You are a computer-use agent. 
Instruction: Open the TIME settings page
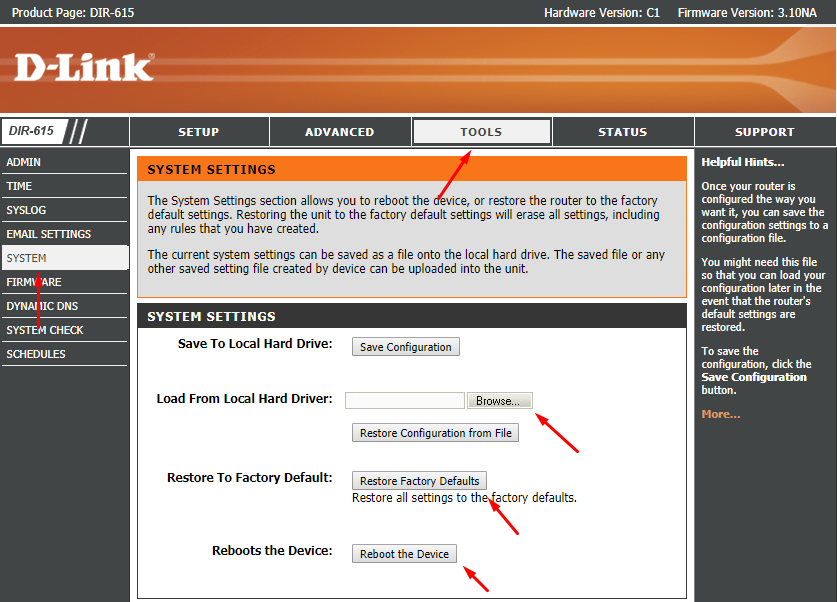[x=64, y=186]
